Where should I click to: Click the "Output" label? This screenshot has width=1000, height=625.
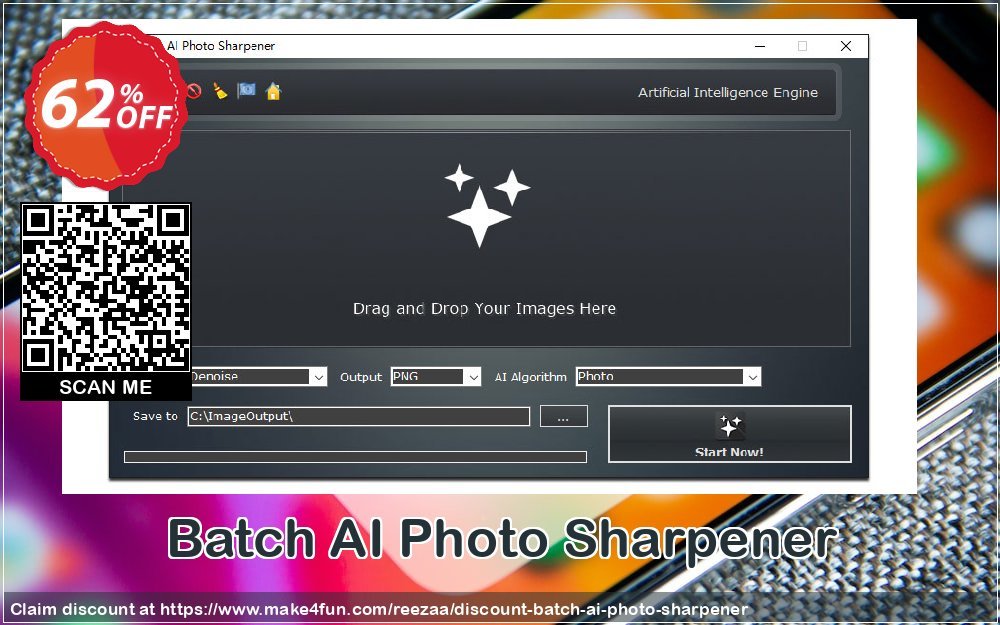(361, 377)
